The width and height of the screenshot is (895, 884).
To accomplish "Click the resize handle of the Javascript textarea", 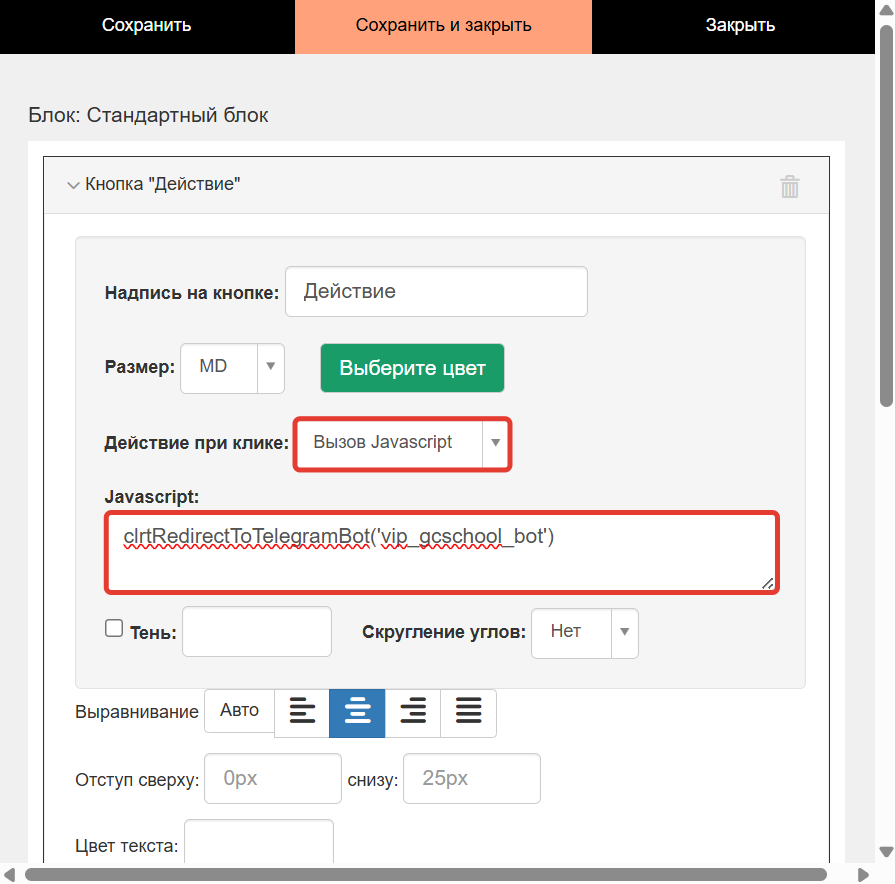I will click(768, 583).
